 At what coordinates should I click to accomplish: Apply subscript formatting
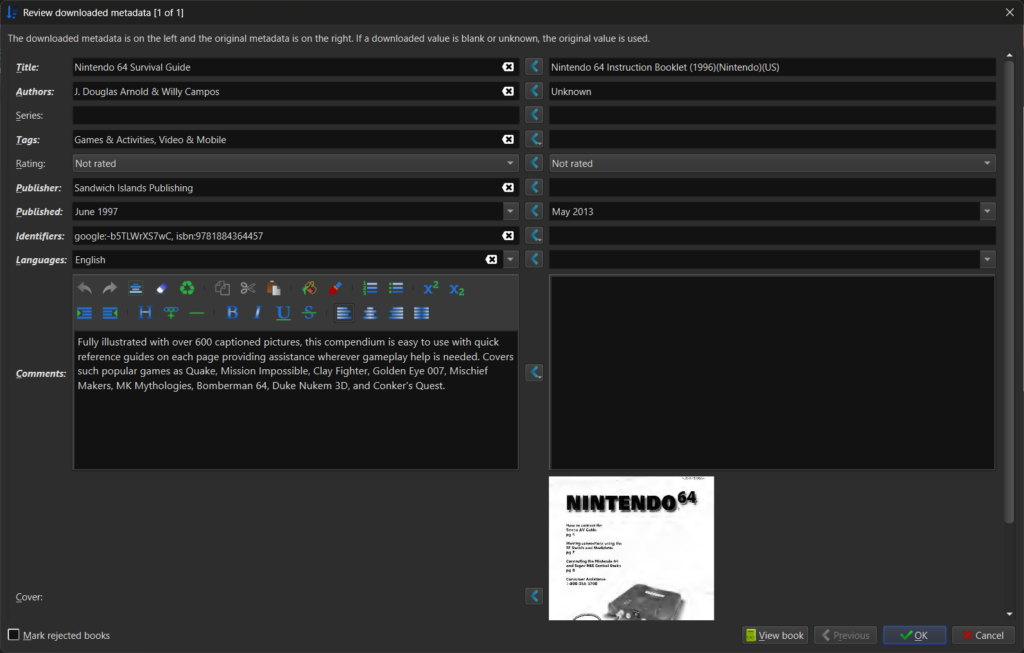[x=456, y=289]
